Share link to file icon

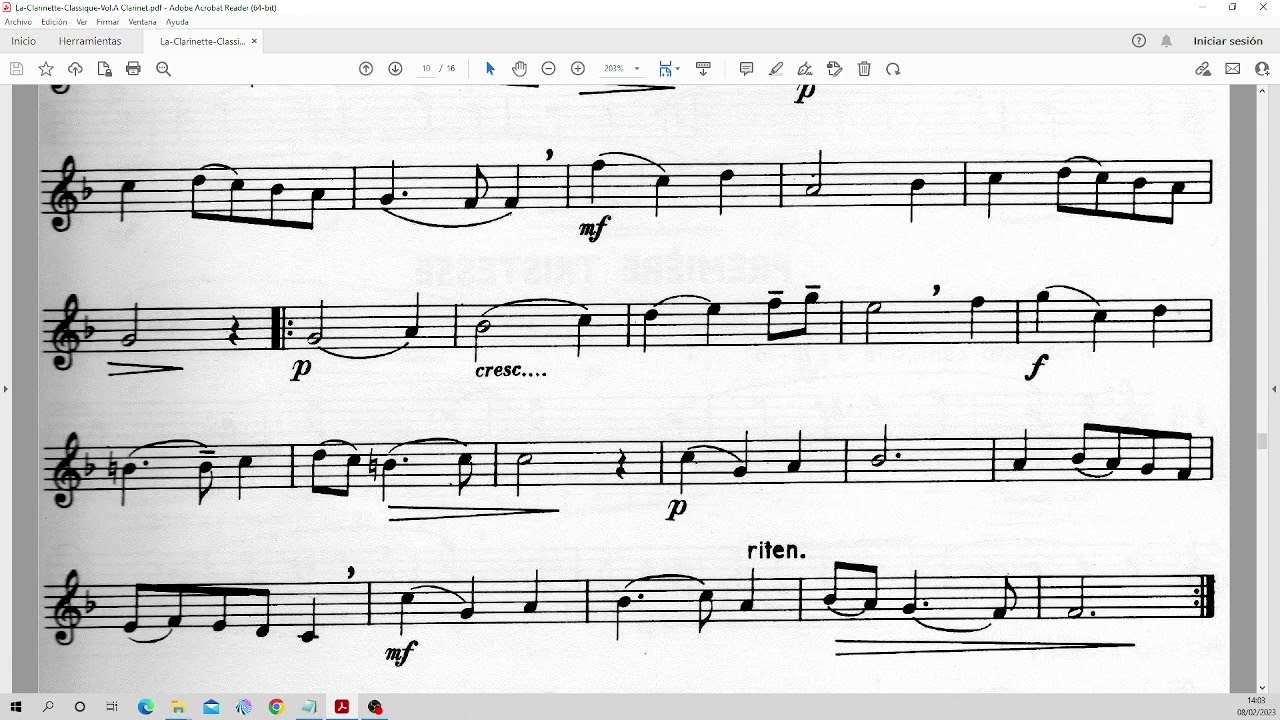[x=1203, y=69]
